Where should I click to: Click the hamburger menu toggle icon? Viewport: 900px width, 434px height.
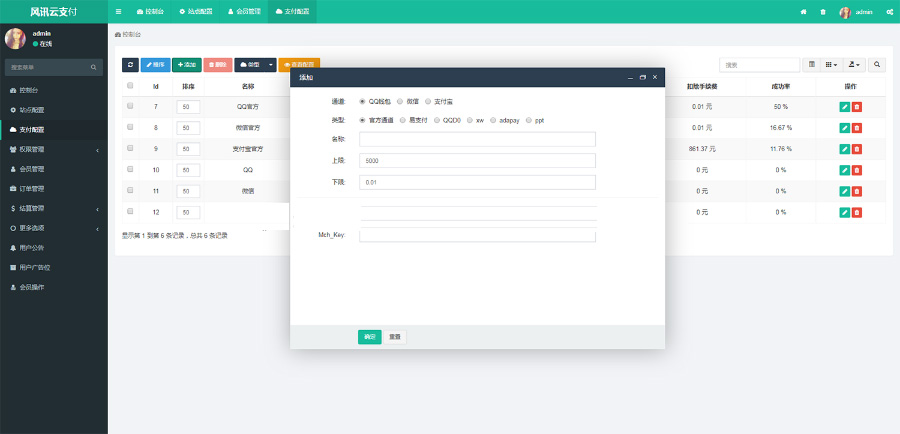(119, 12)
